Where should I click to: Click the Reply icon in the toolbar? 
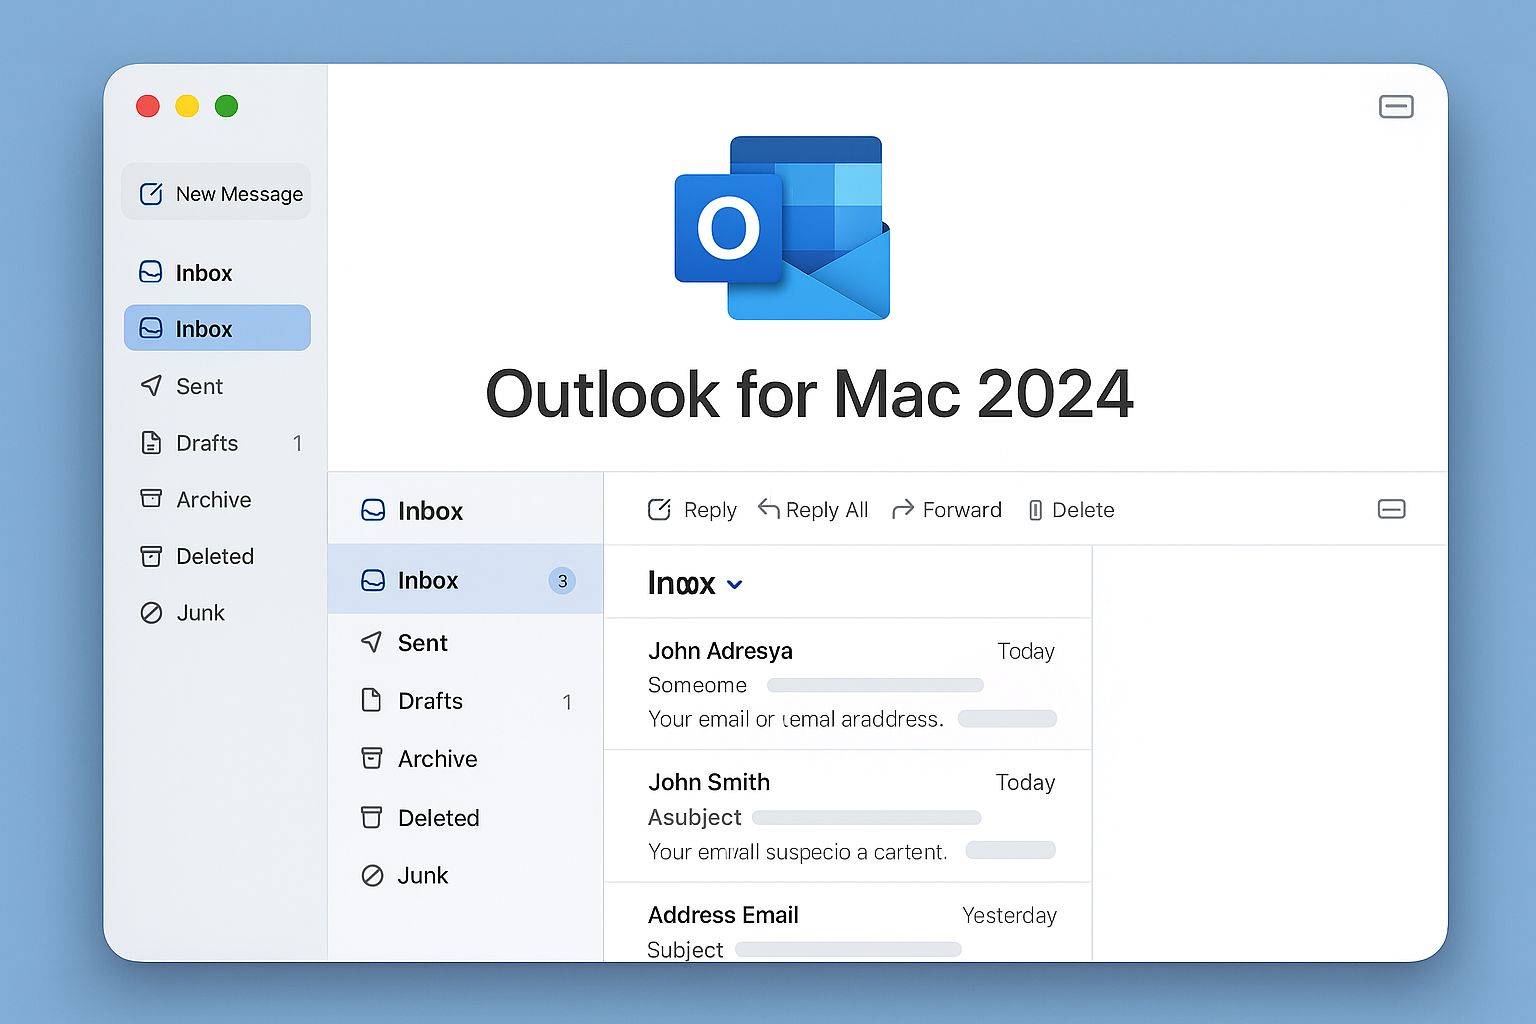(x=660, y=509)
